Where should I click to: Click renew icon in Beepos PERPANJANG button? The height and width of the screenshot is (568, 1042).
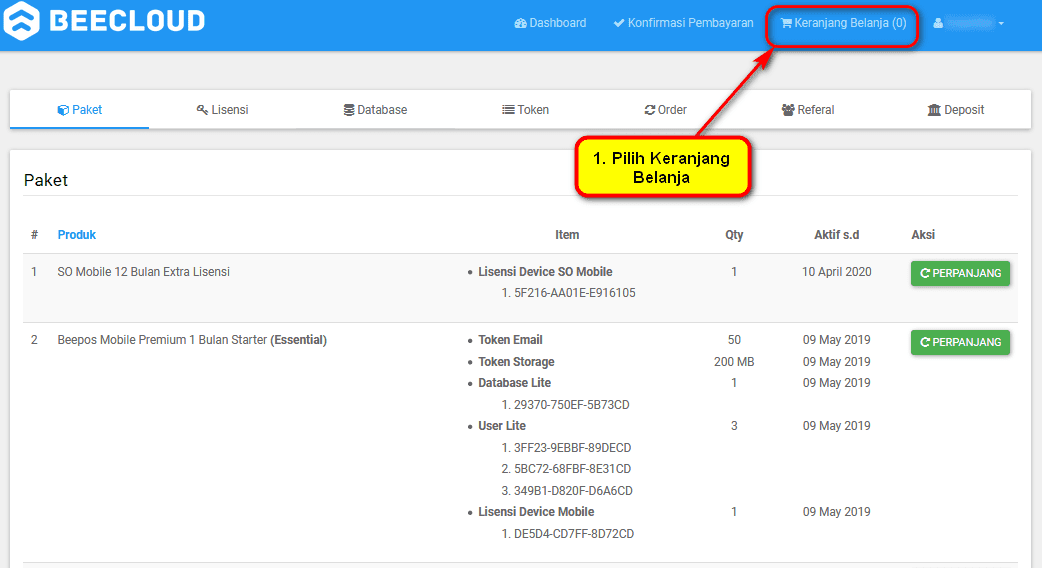click(x=924, y=342)
